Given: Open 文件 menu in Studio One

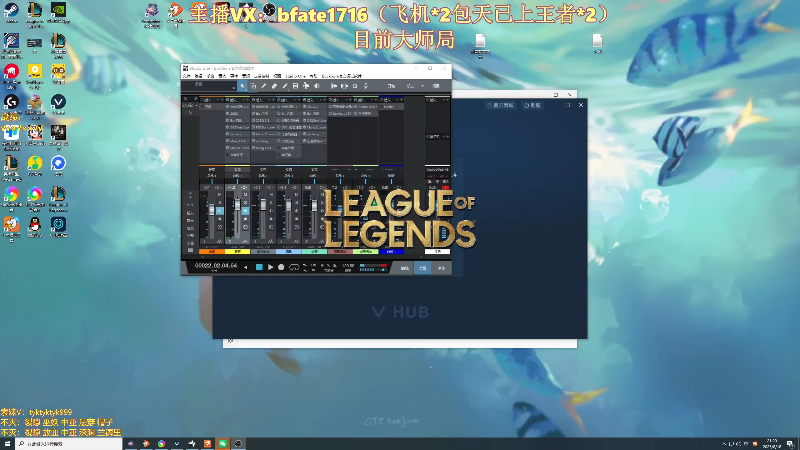Looking at the screenshot, I should pos(187,76).
